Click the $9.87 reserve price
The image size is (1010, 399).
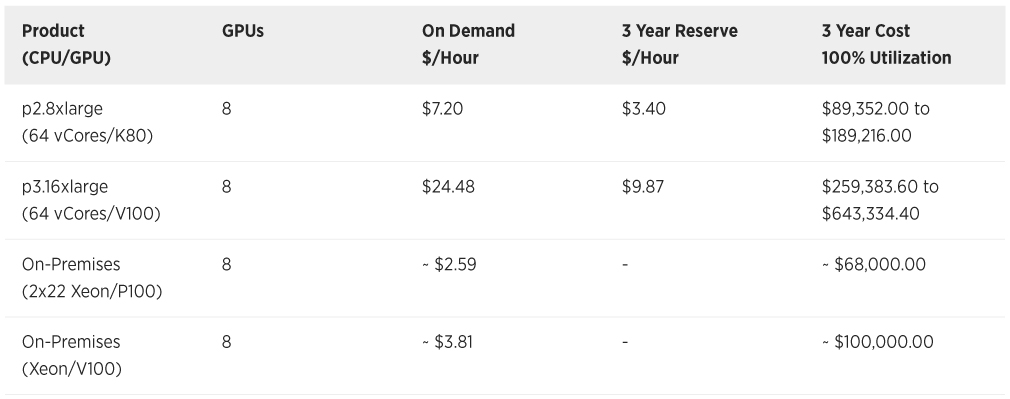(642, 187)
